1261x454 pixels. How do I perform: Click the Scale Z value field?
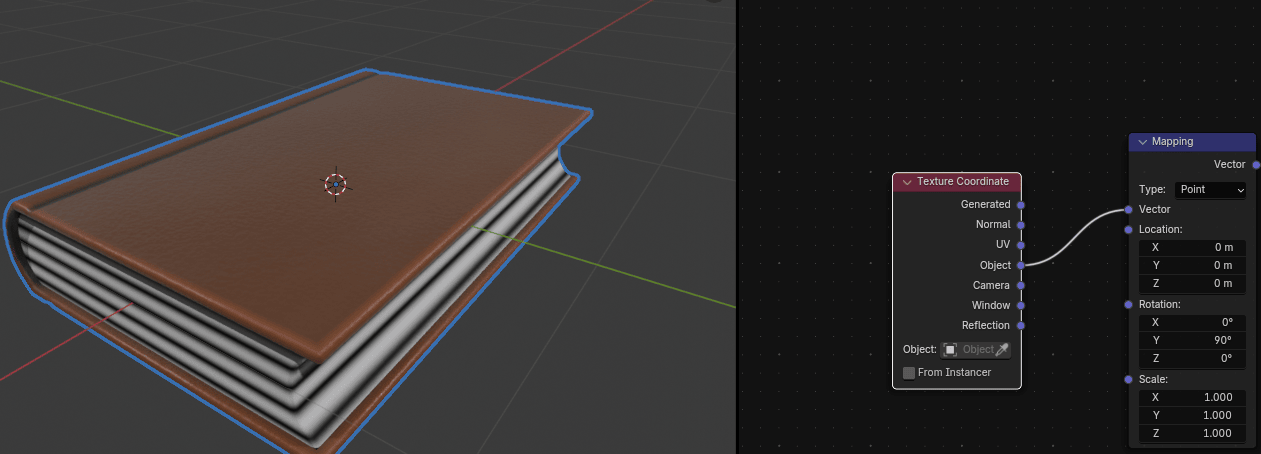pyautogui.click(x=1192, y=435)
